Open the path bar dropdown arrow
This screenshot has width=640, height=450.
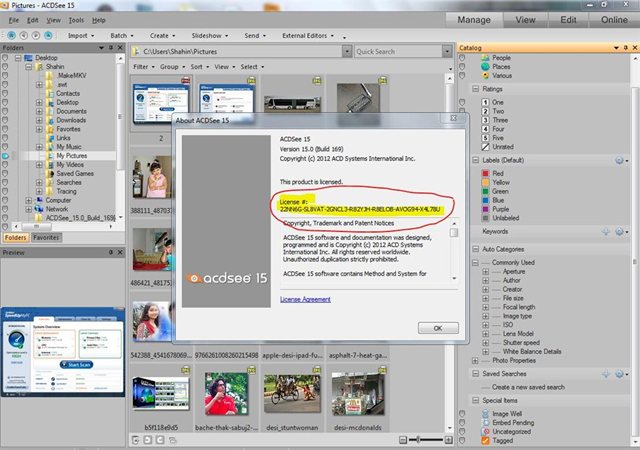point(347,51)
